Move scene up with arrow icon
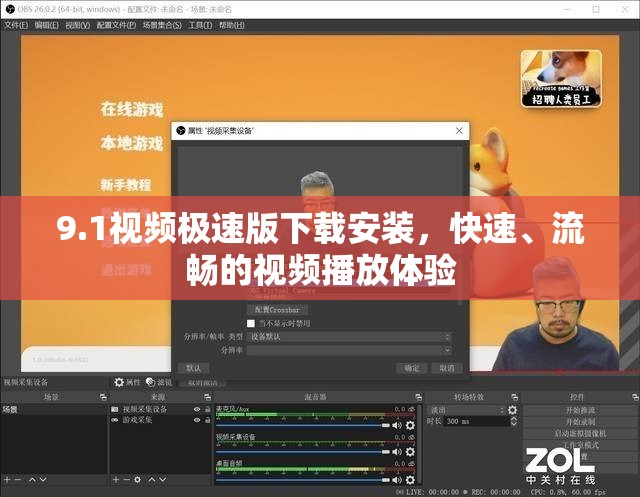This screenshot has height=497, width=640. coord(33,479)
